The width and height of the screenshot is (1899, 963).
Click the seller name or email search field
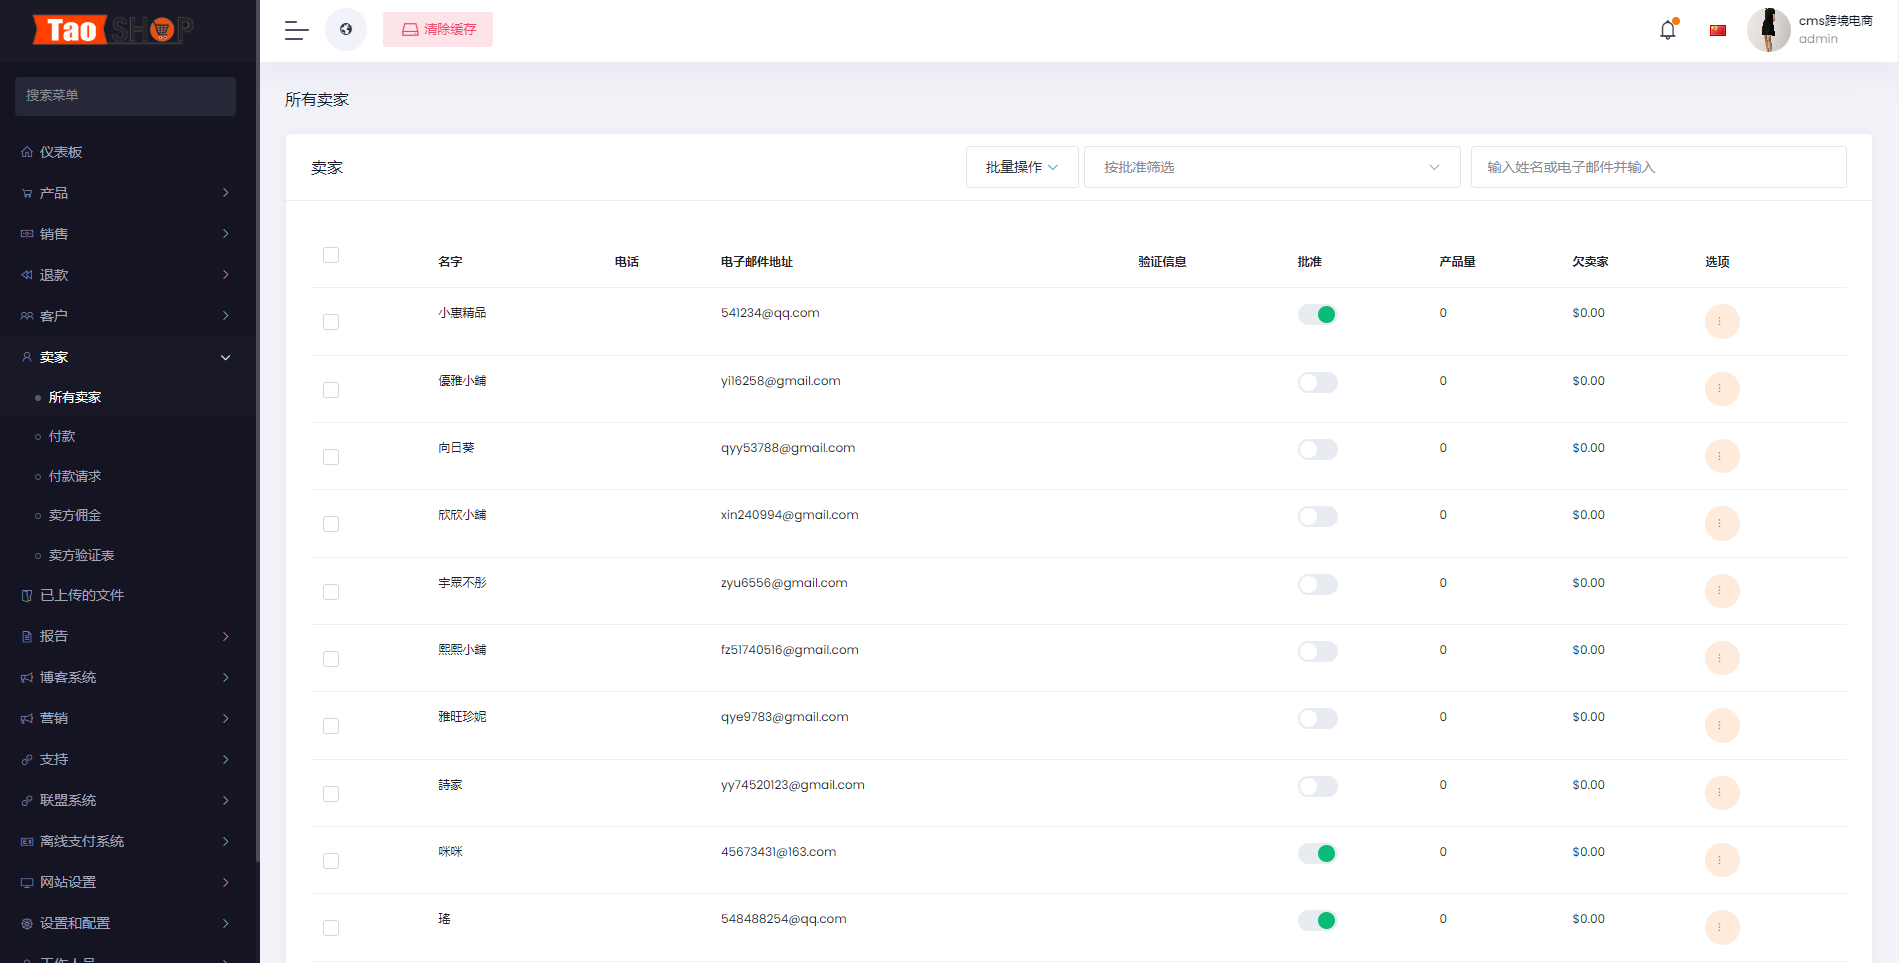[x=1657, y=167]
